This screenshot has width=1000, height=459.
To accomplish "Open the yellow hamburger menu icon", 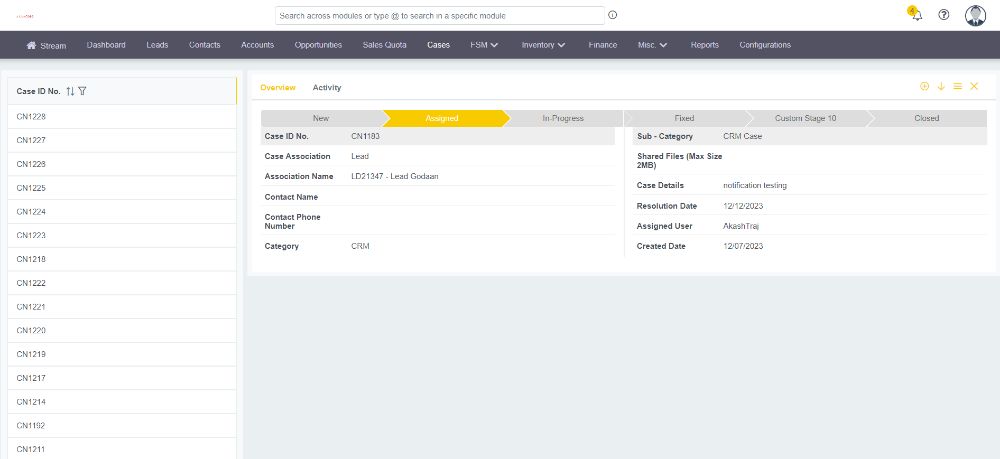I will tap(957, 87).
